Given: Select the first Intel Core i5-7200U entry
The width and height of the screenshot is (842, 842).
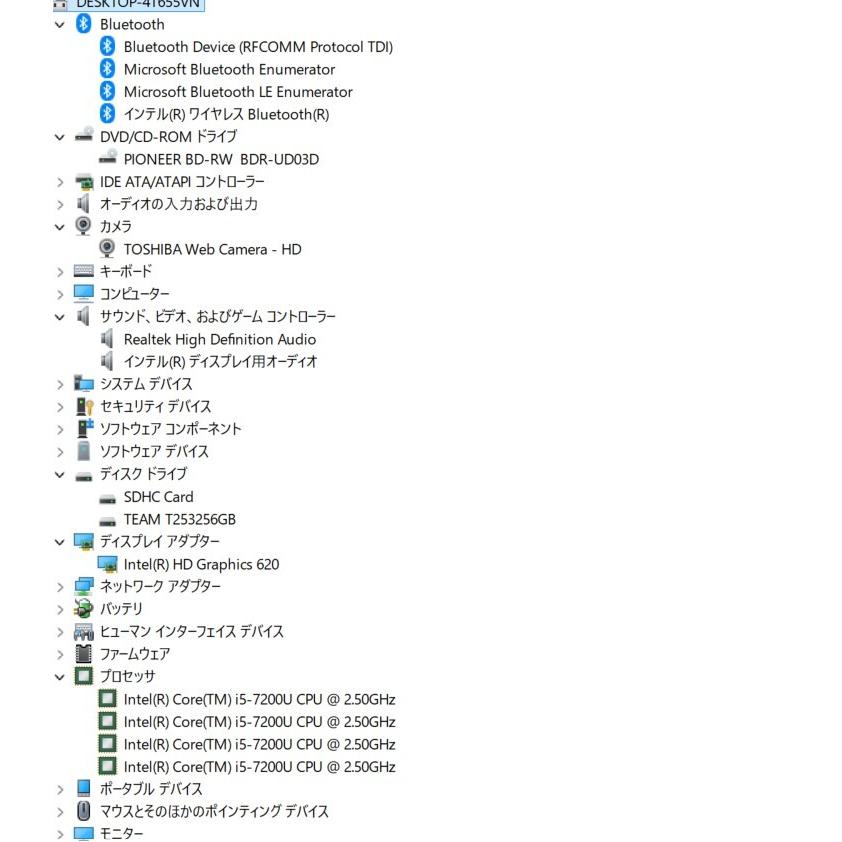Looking at the screenshot, I should (259, 699).
